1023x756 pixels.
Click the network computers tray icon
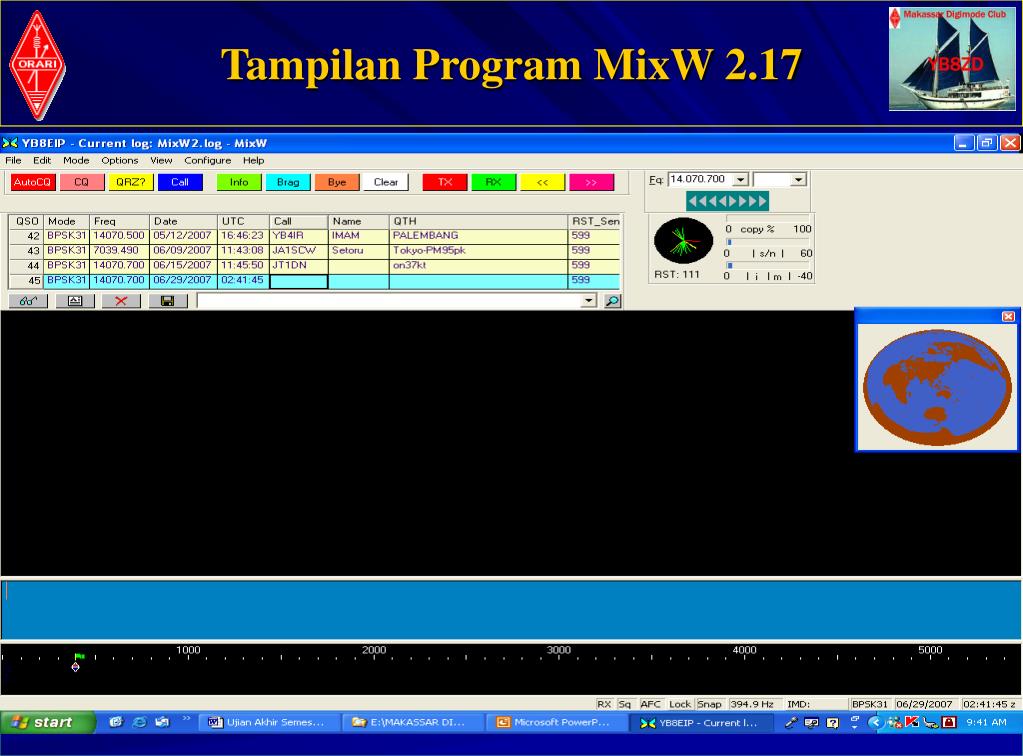click(x=812, y=722)
